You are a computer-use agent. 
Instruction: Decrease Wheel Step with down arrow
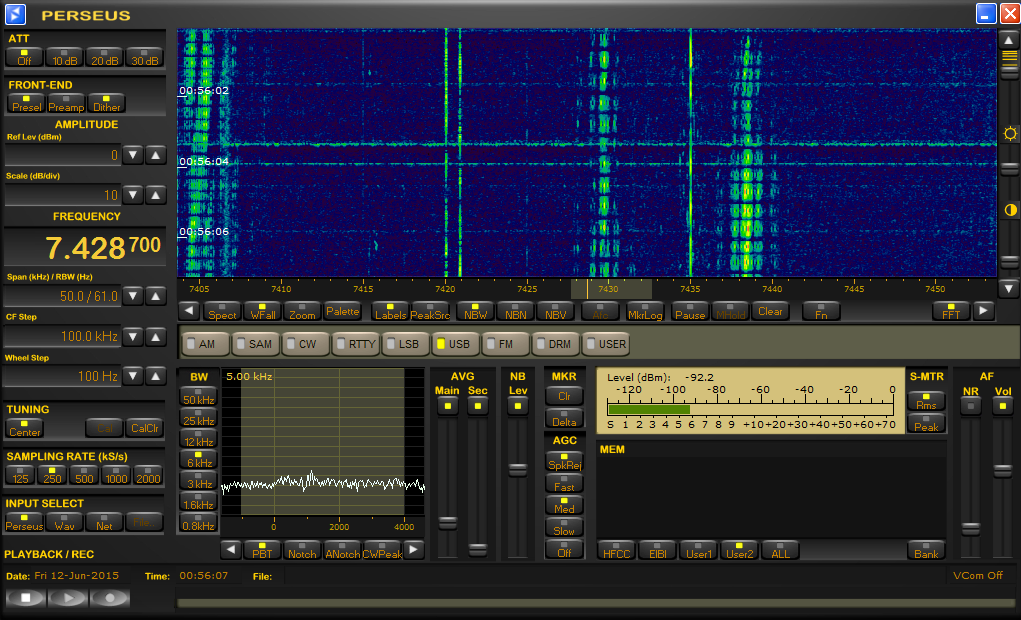[133, 376]
